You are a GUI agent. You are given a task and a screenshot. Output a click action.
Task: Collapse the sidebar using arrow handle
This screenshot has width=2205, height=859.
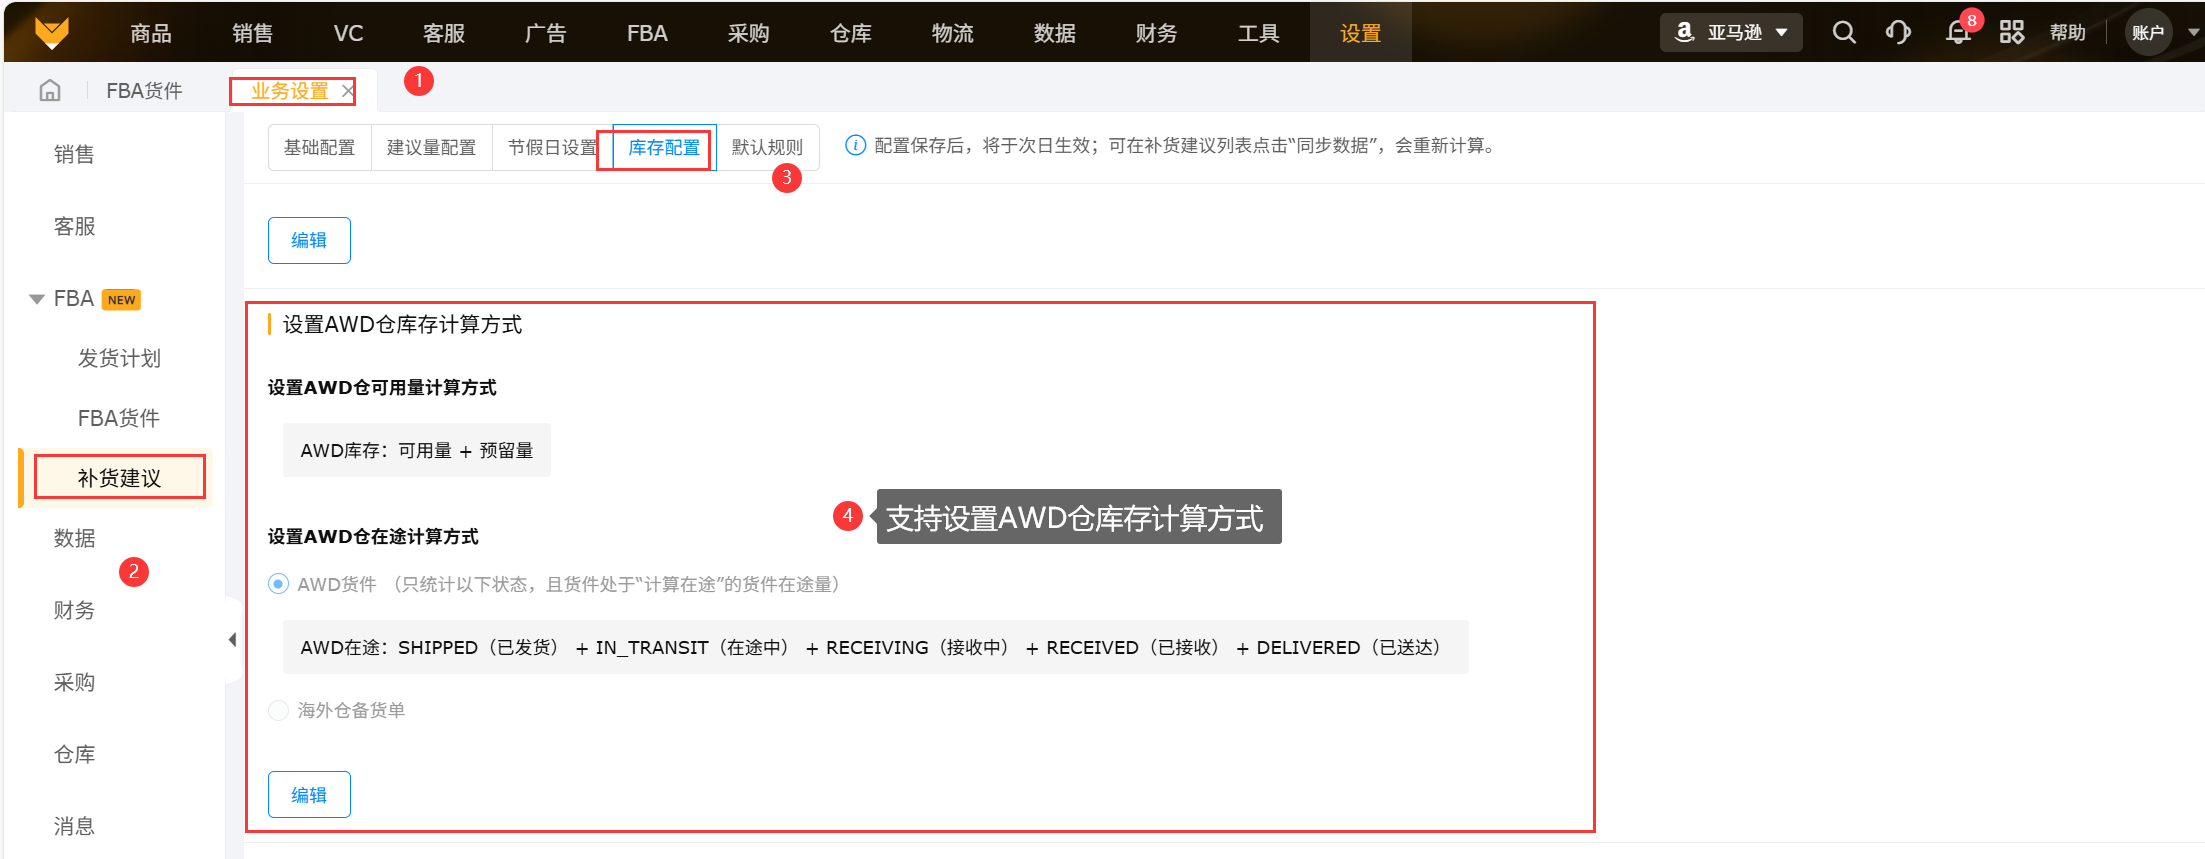click(x=232, y=639)
